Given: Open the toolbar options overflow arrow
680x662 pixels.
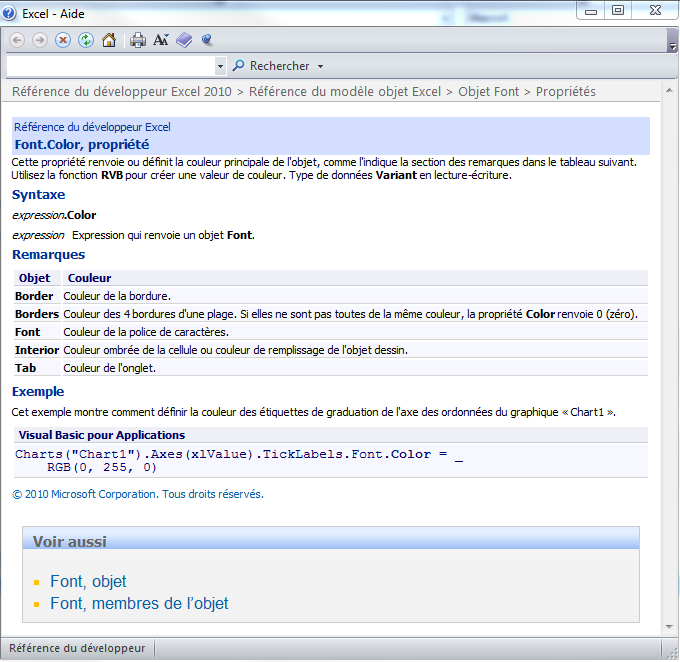Looking at the screenshot, I should pos(673,47).
